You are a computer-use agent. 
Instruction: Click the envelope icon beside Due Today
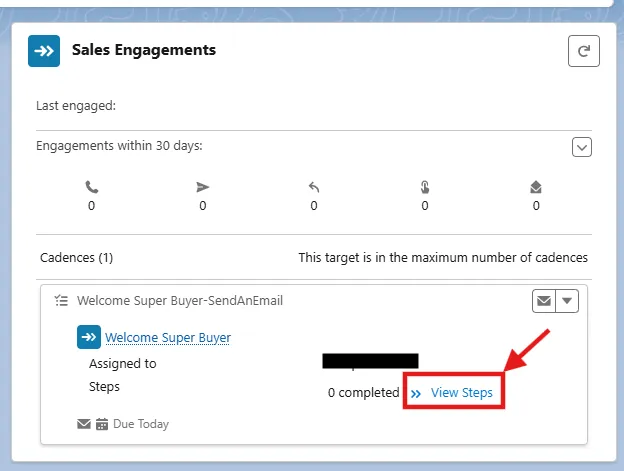tap(84, 424)
